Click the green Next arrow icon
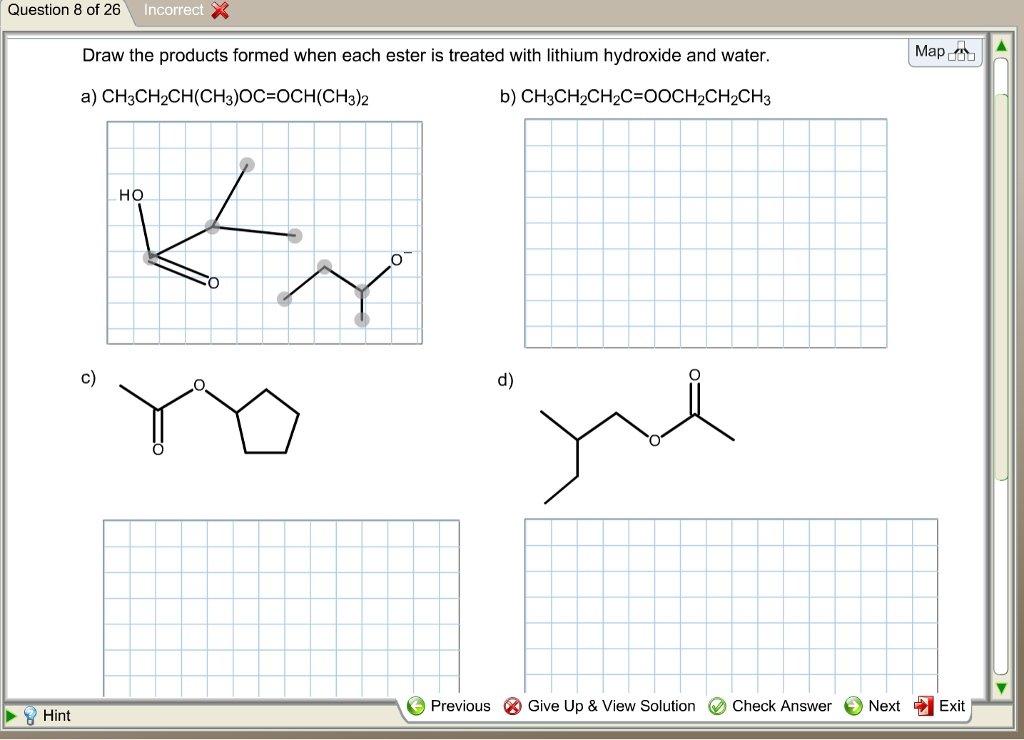 [x=852, y=706]
